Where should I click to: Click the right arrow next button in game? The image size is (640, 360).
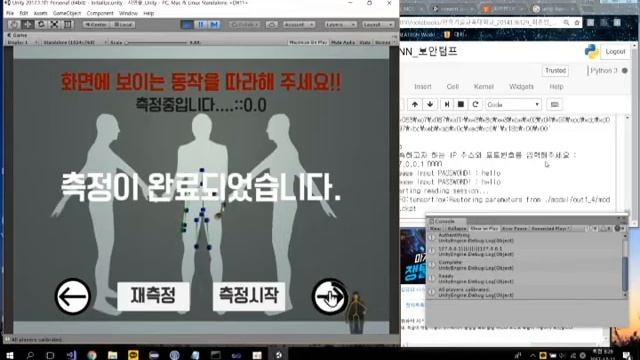[330, 296]
